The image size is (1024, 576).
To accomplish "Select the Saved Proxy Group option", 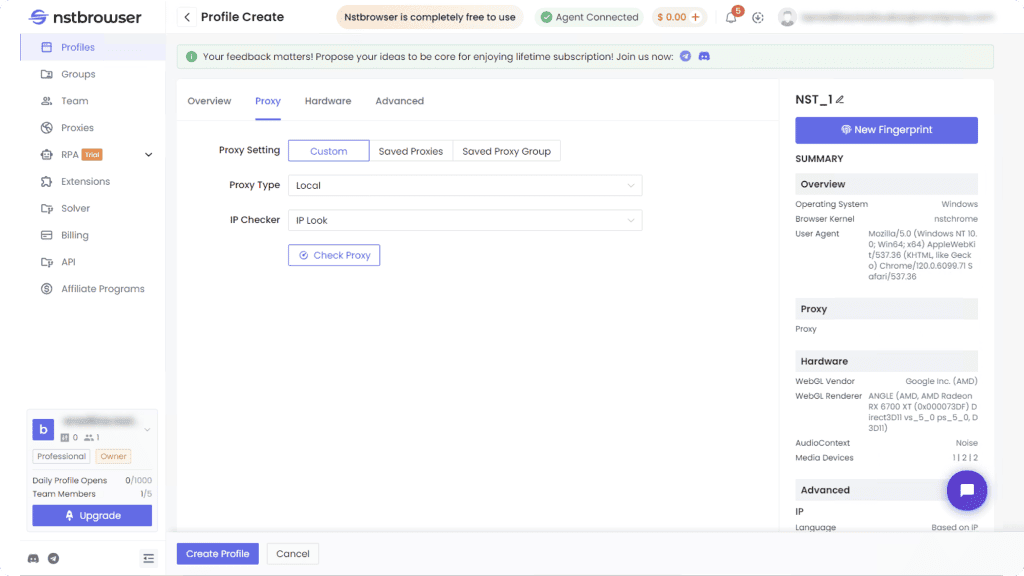I will coord(506,151).
